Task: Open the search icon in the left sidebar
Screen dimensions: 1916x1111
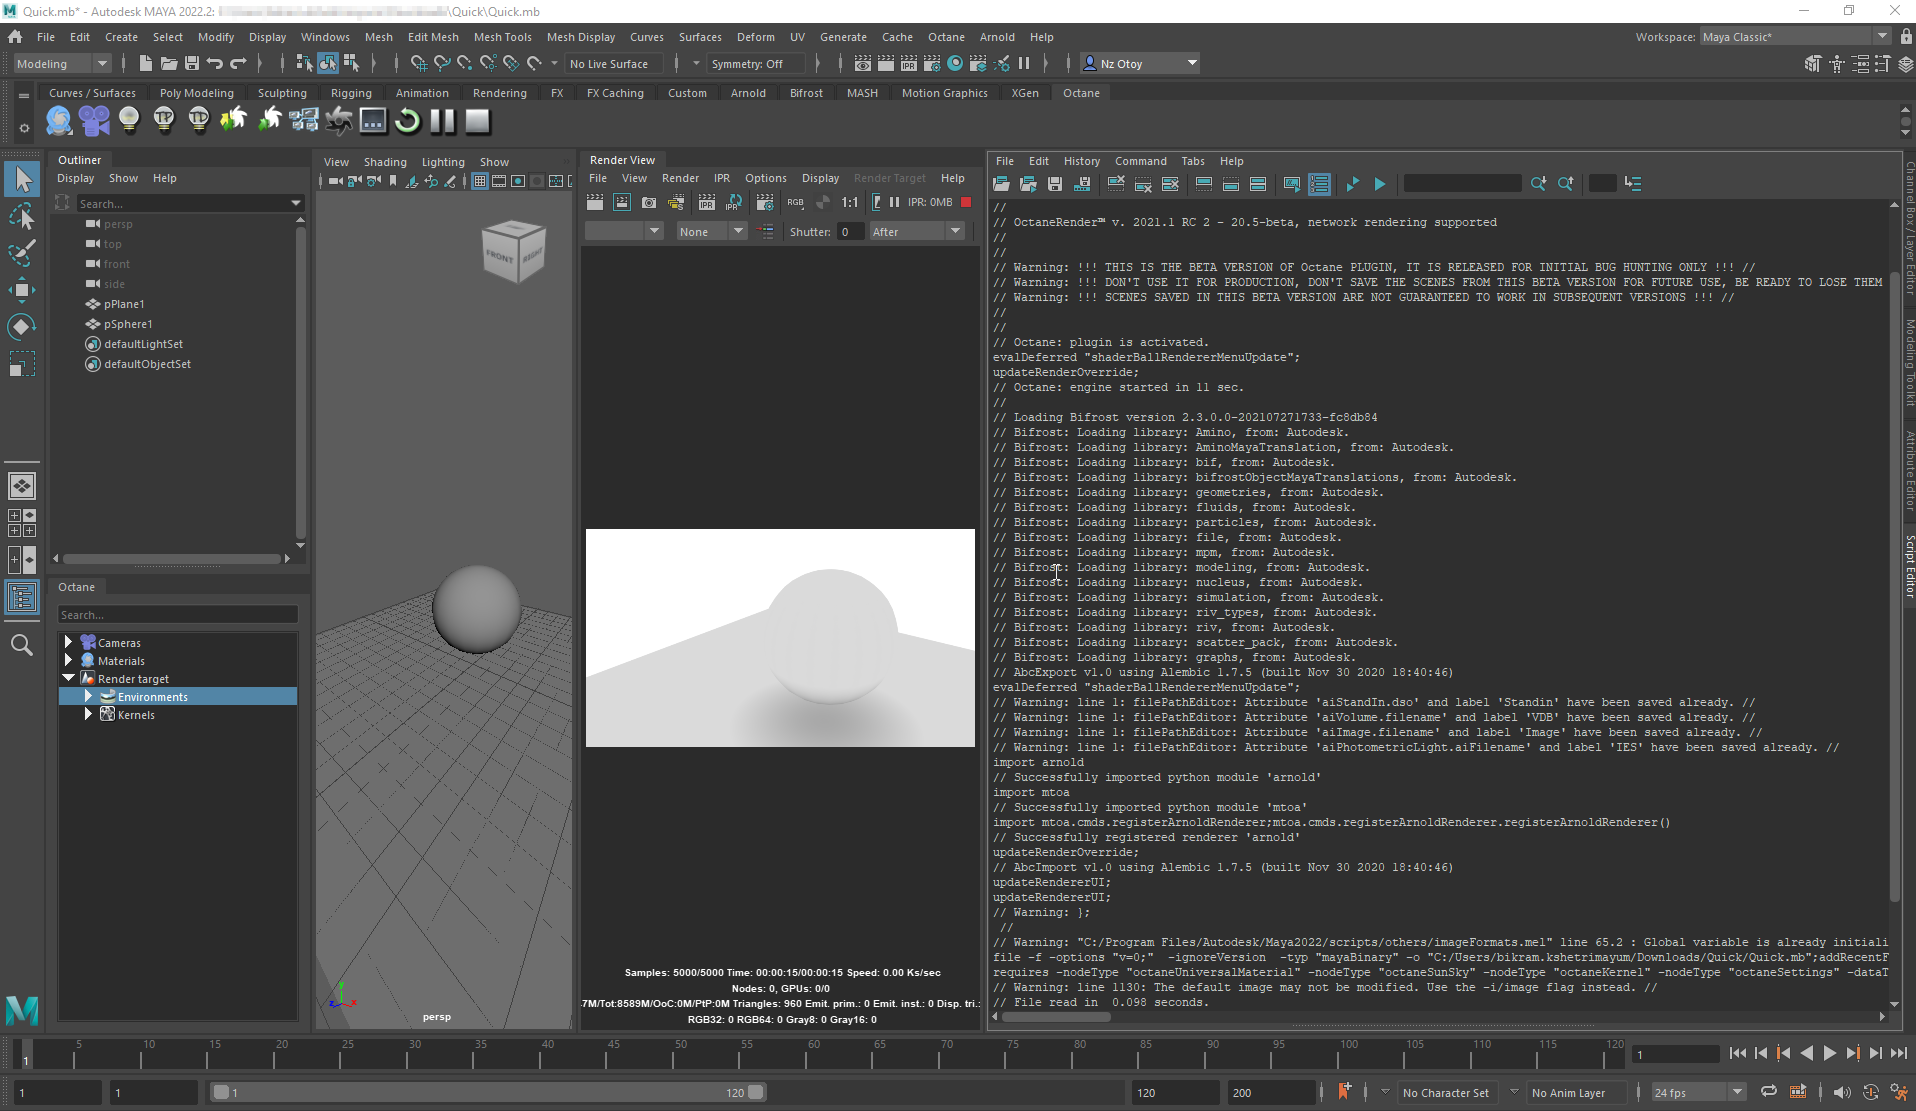Action: tap(22, 645)
